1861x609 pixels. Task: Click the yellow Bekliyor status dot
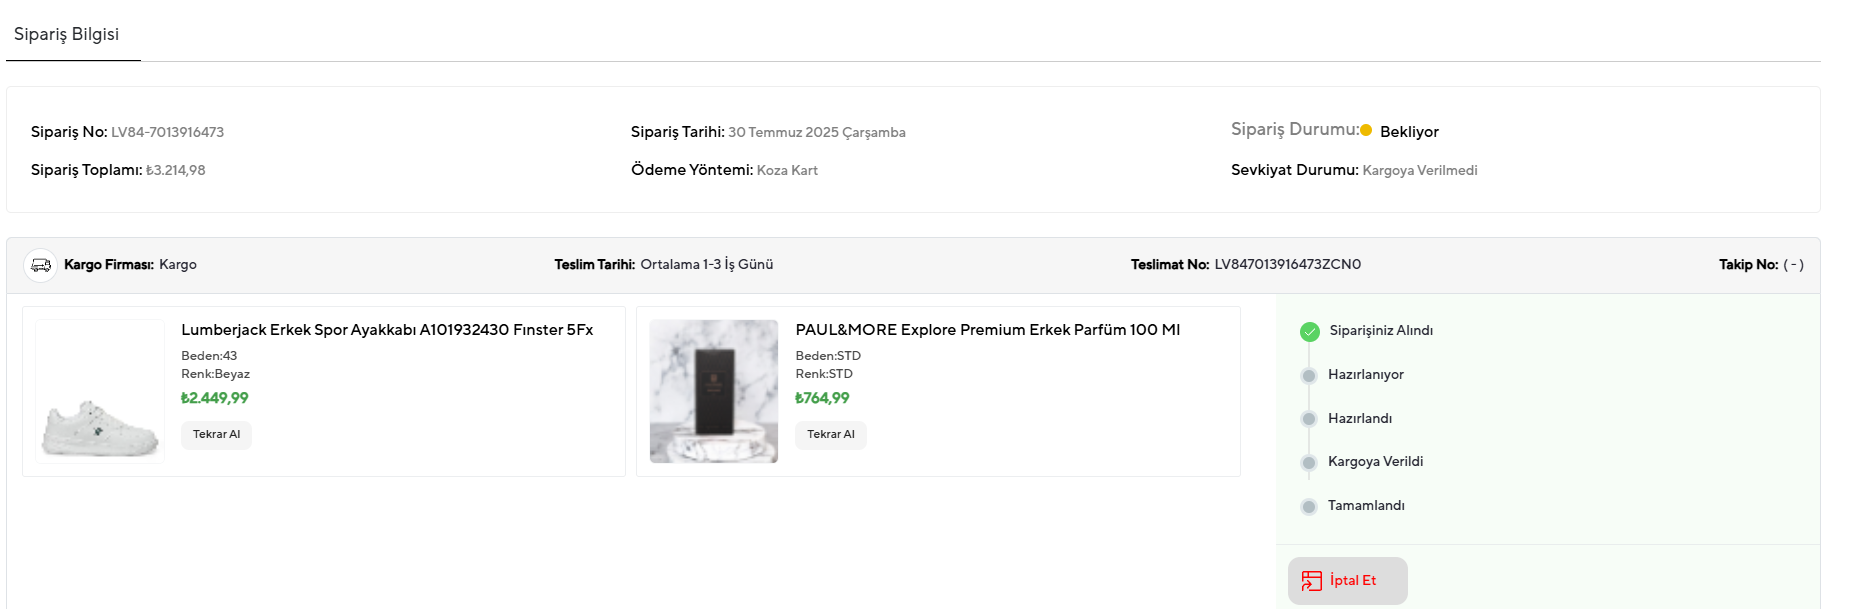(1366, 130)
